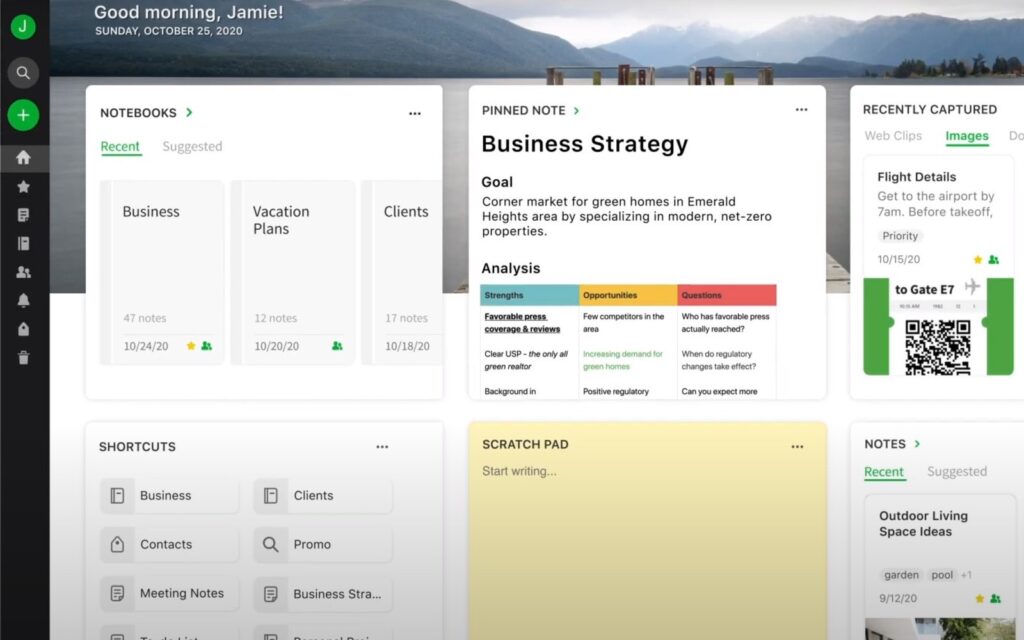Open Shortcuts via the star icon in sidebar
Viewport: 1024px width, 640px height.
(23, 186)
